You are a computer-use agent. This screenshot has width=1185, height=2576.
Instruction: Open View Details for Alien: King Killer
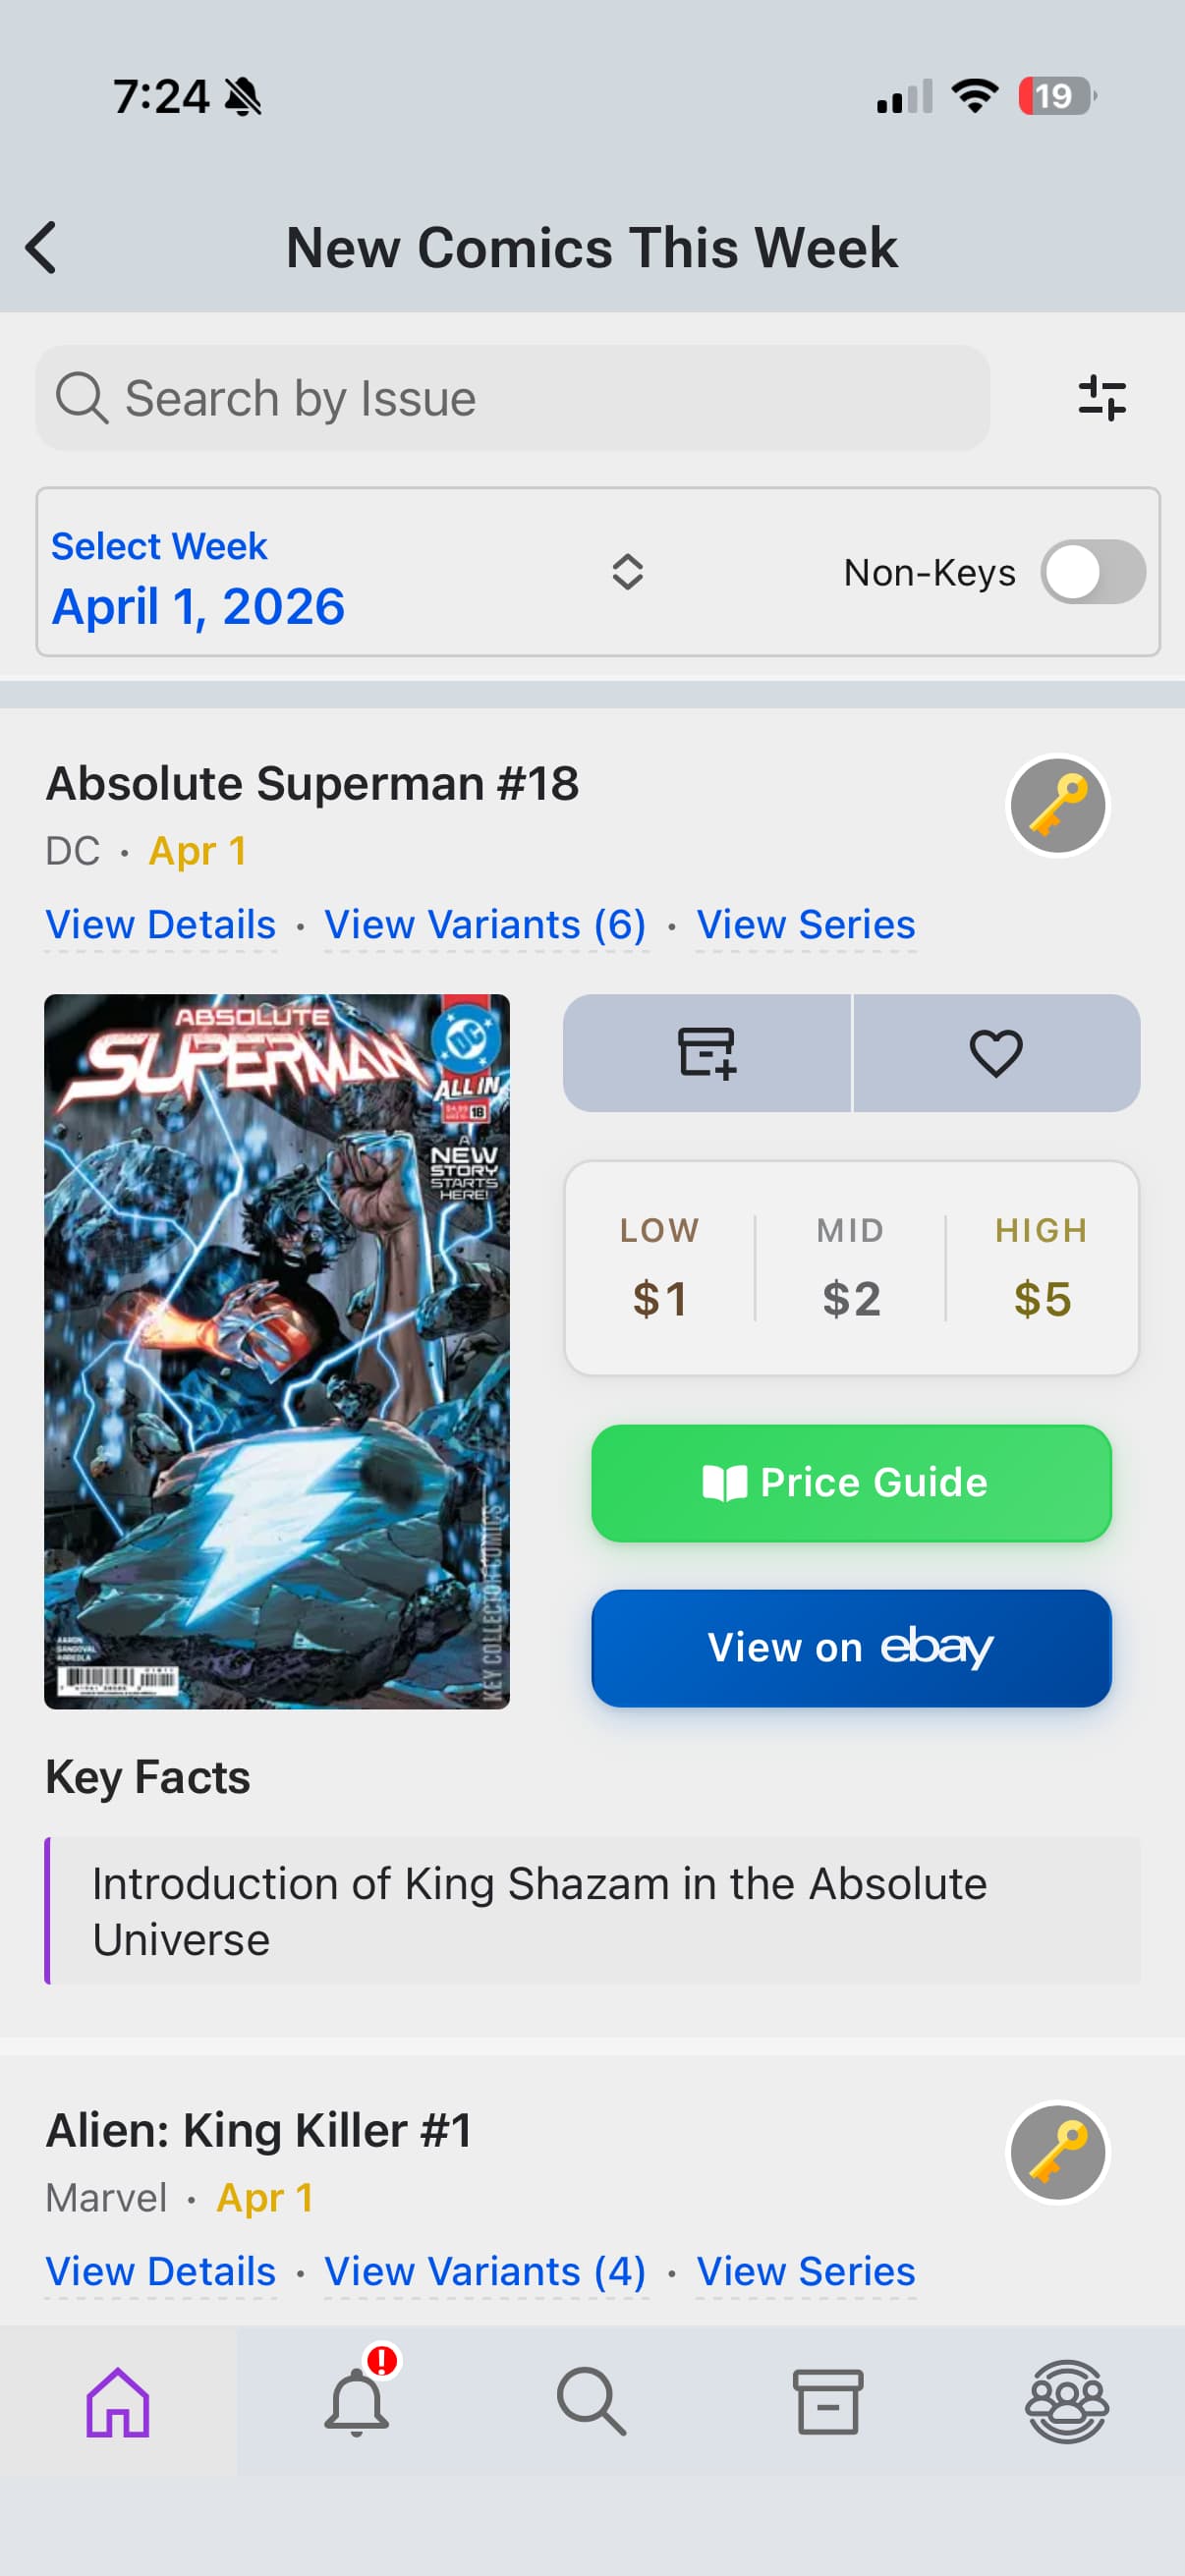coord(161,2272)
